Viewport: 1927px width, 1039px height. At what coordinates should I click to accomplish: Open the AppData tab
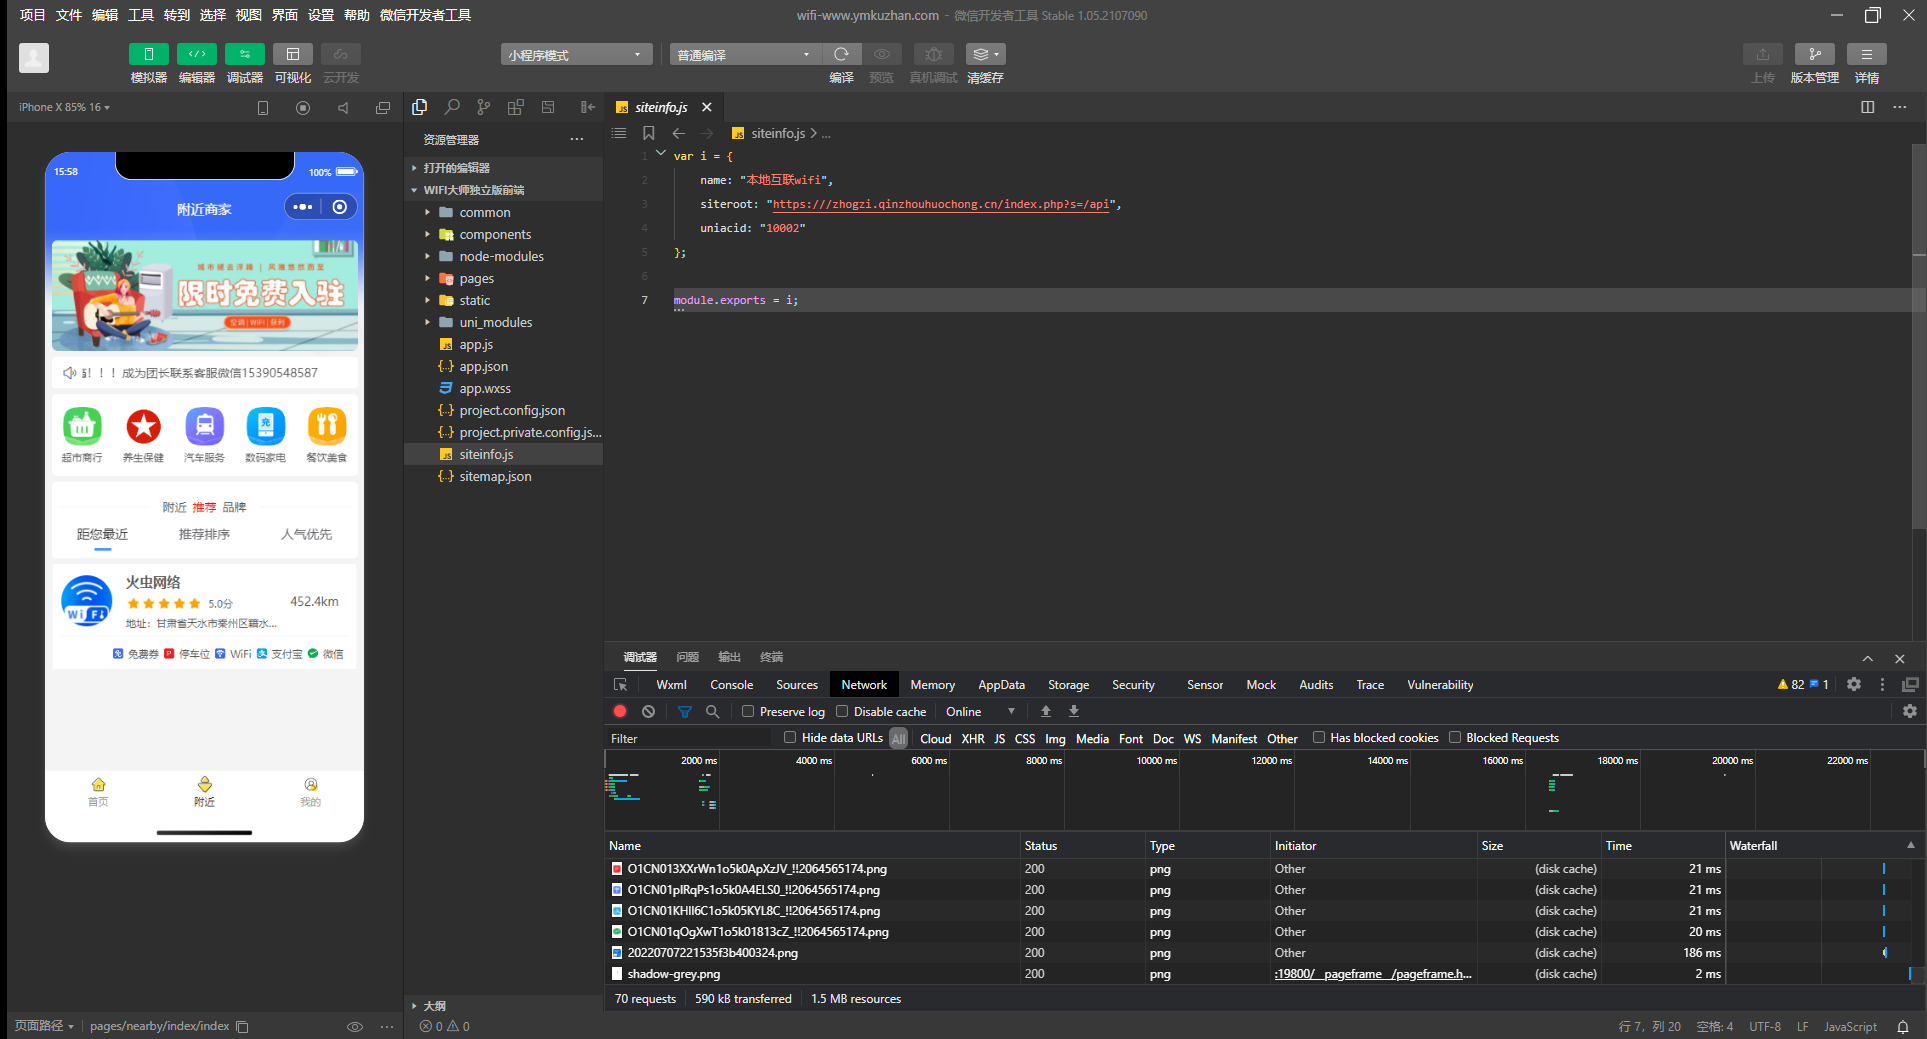point(1001,684)
